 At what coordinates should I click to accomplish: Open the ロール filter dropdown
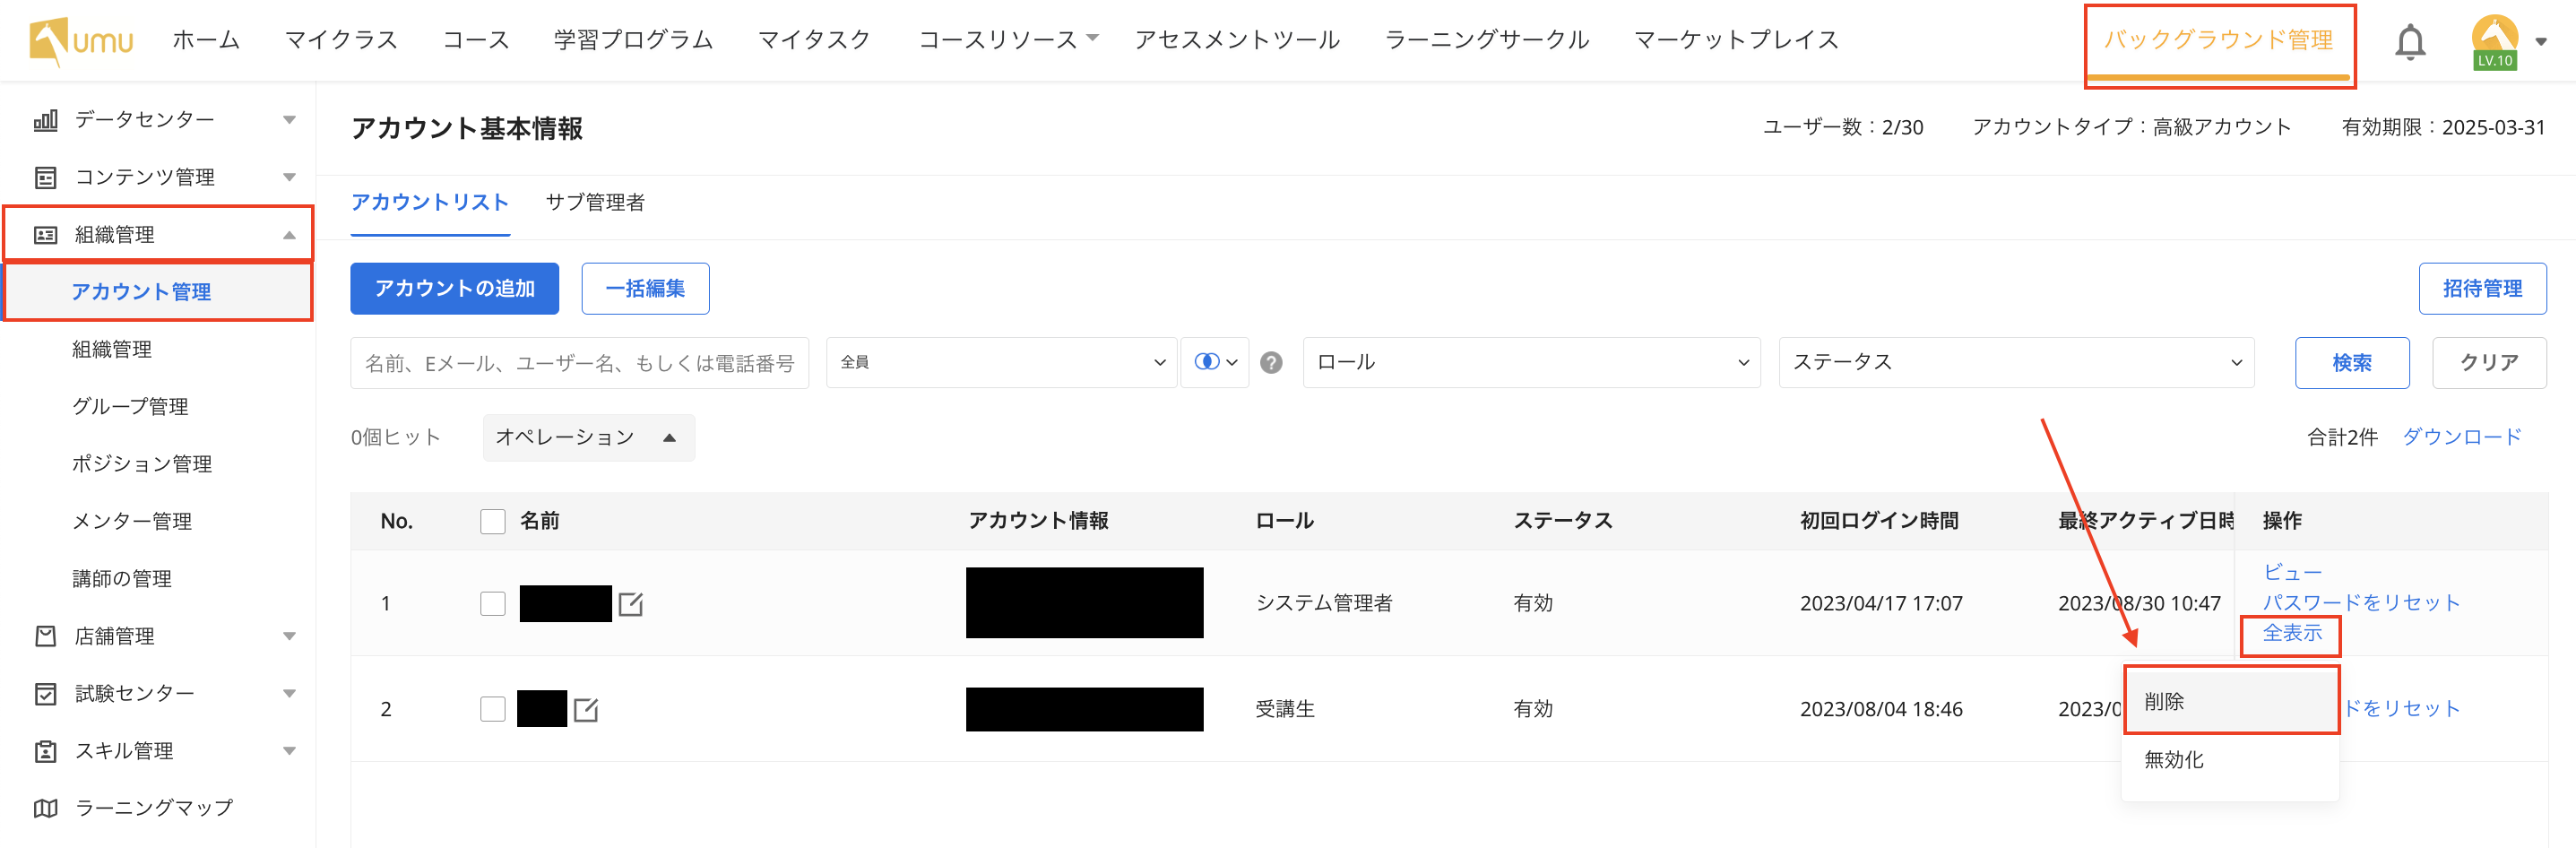click(x=1530, y=363)
